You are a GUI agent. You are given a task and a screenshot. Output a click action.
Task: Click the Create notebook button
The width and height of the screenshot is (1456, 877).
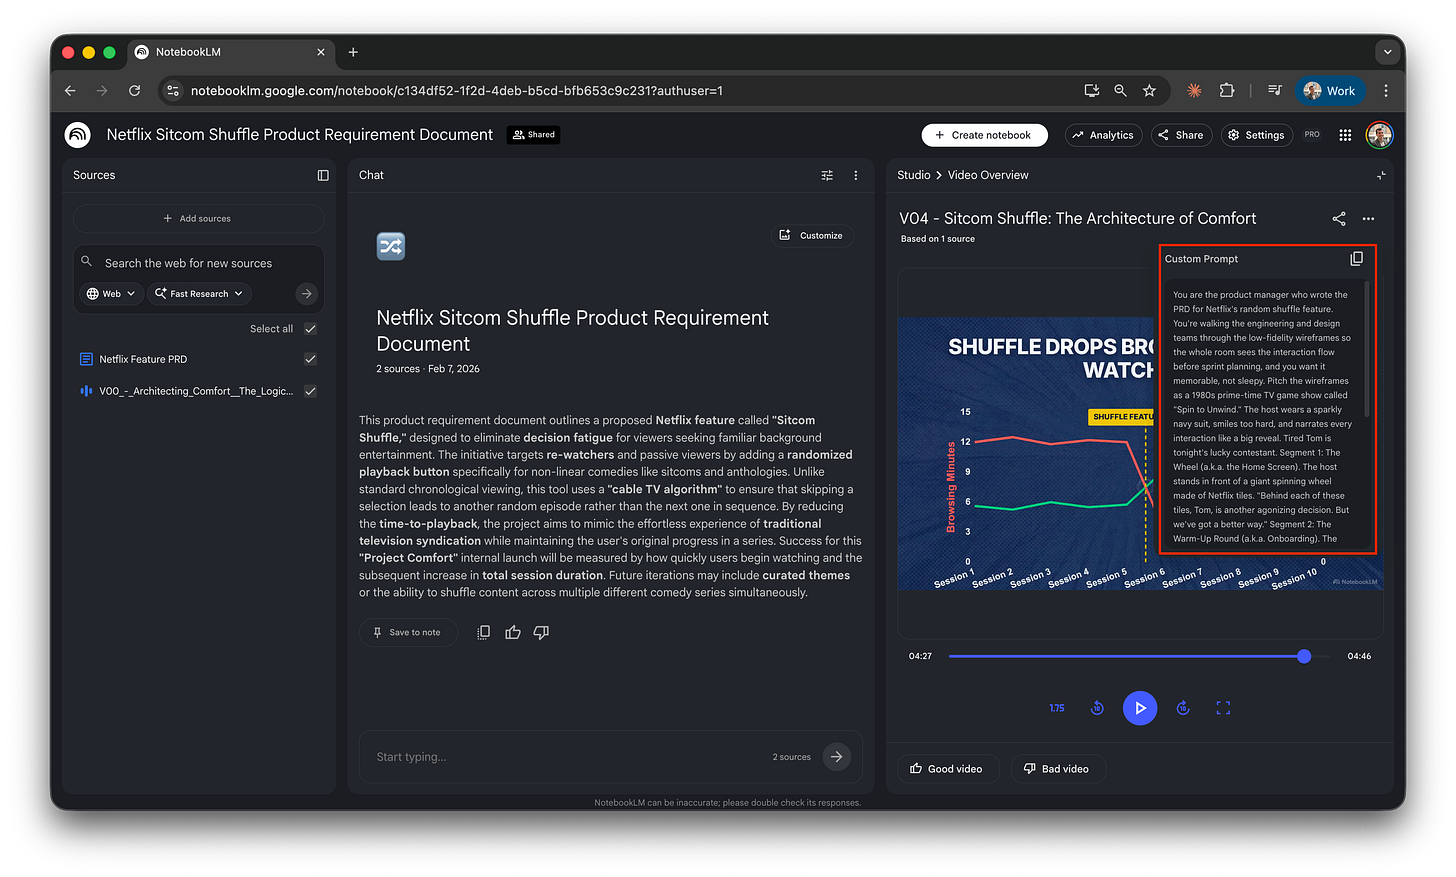point(984,135)
